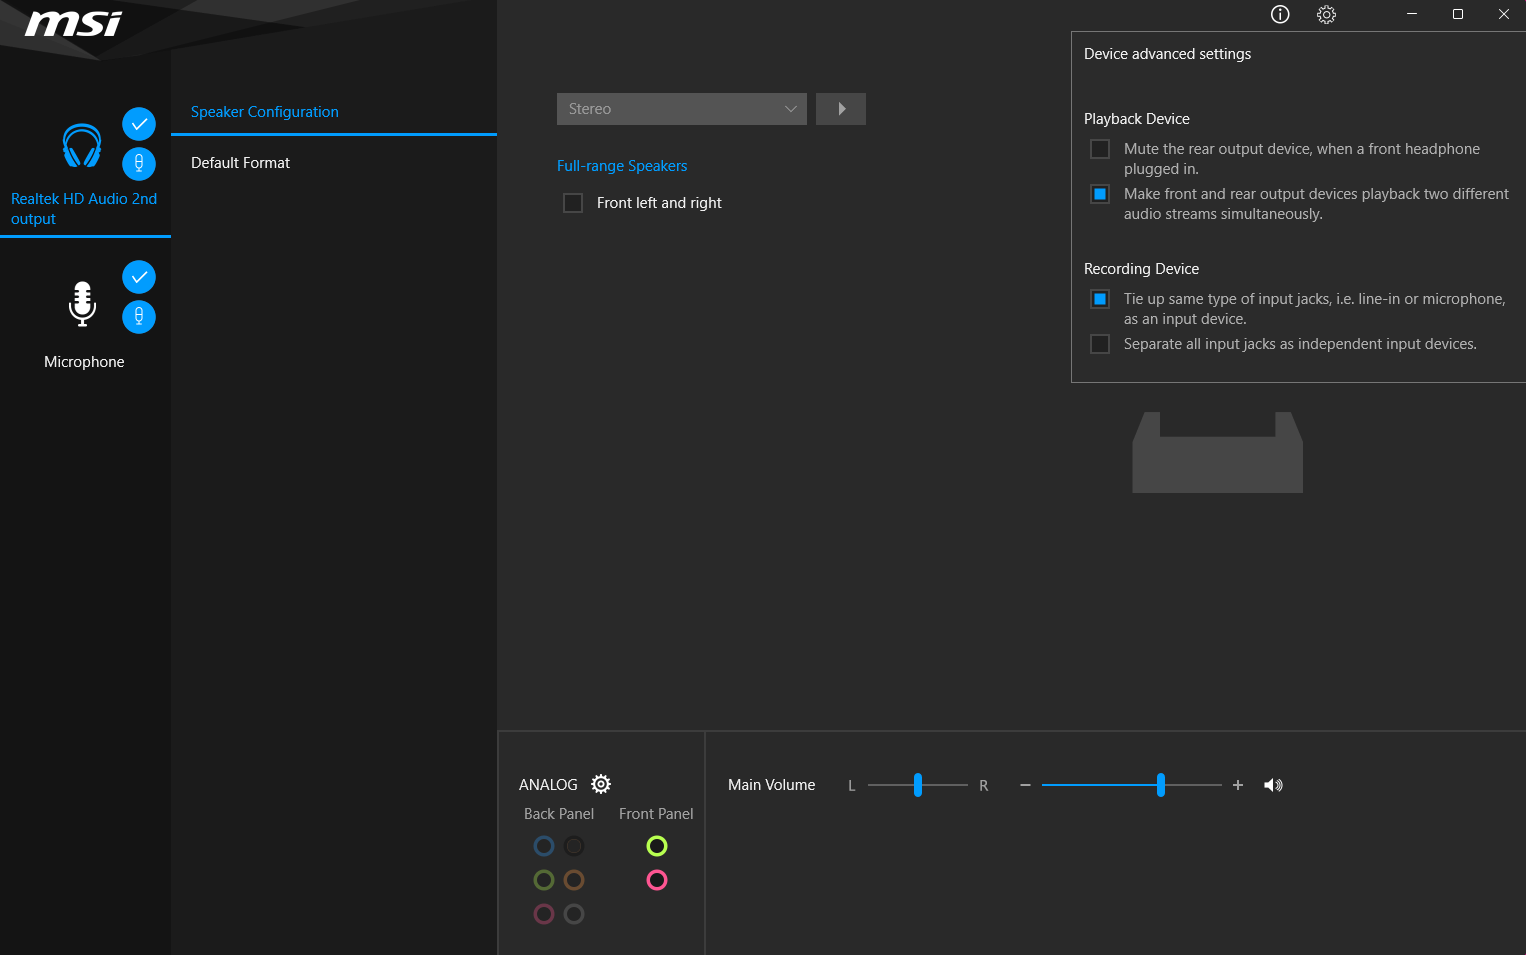Click the checkmark badge next to Microphone
Image resolution: width=1526 pixels, height=955 pixels.
(x=139, y=277)
